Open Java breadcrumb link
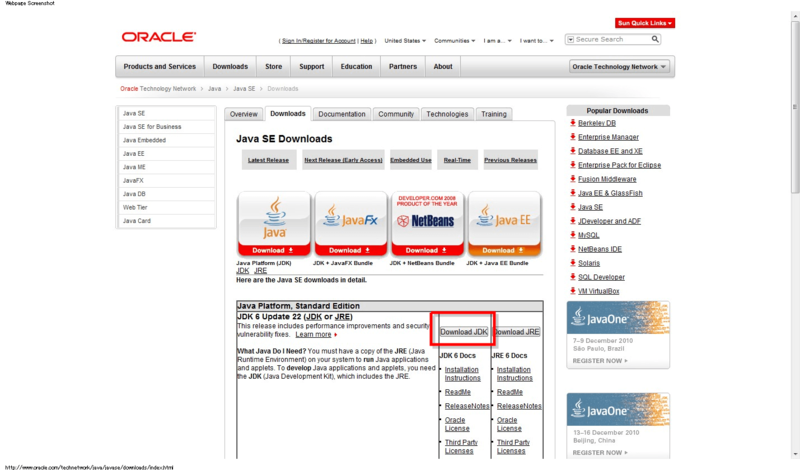Screen dimensions: 800x470 pos(214,89)
